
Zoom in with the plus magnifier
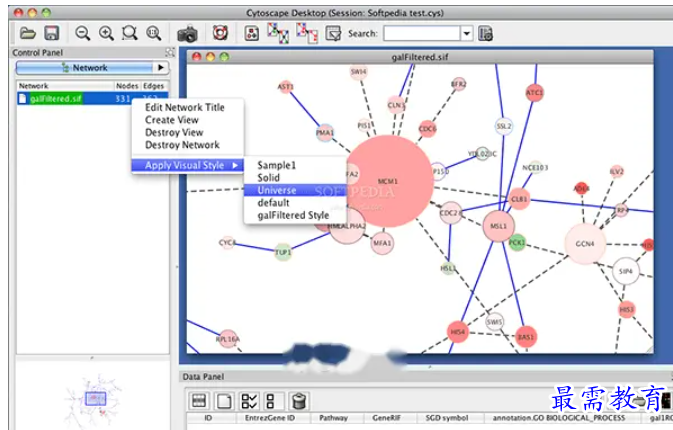click(106, 33)
